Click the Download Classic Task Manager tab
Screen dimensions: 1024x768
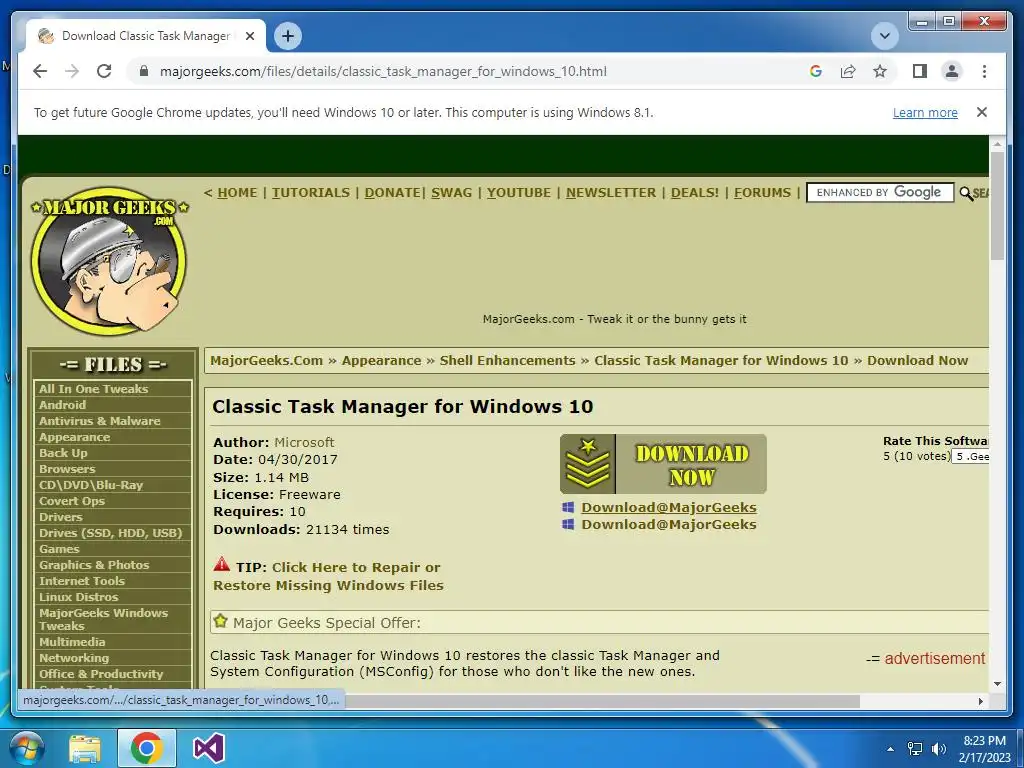(146, 36)
